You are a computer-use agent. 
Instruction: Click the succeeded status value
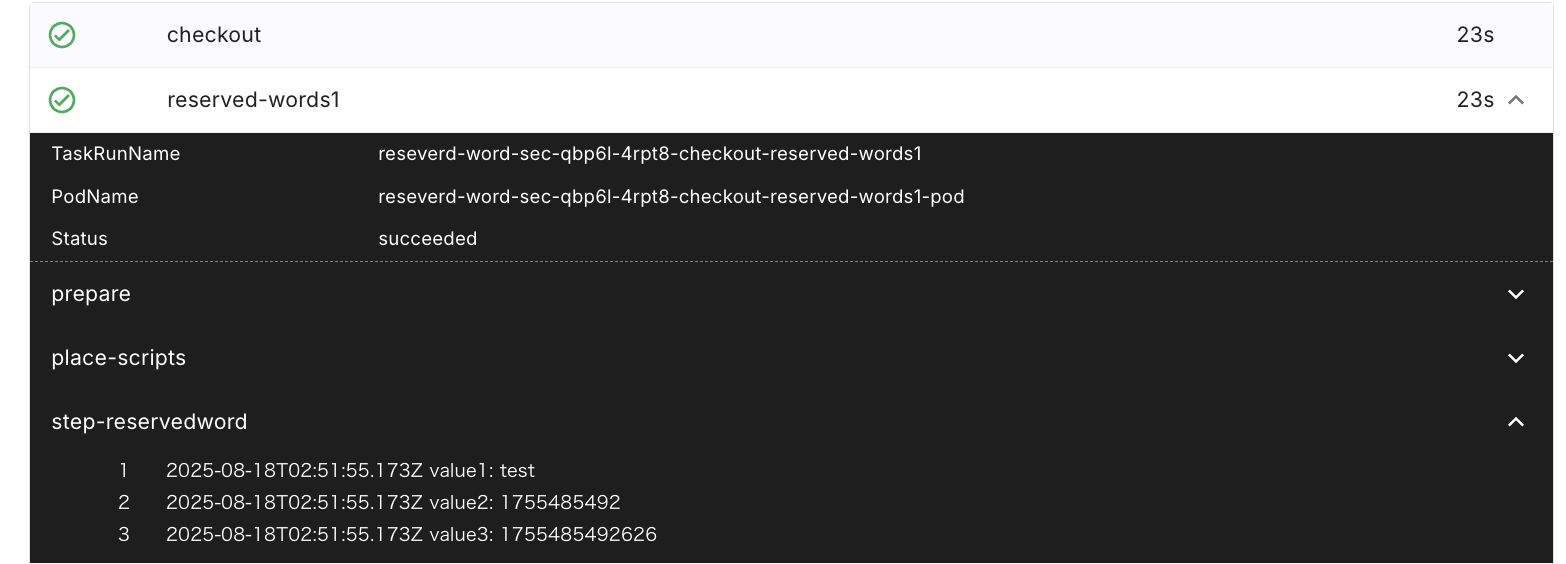pos(427,239)
